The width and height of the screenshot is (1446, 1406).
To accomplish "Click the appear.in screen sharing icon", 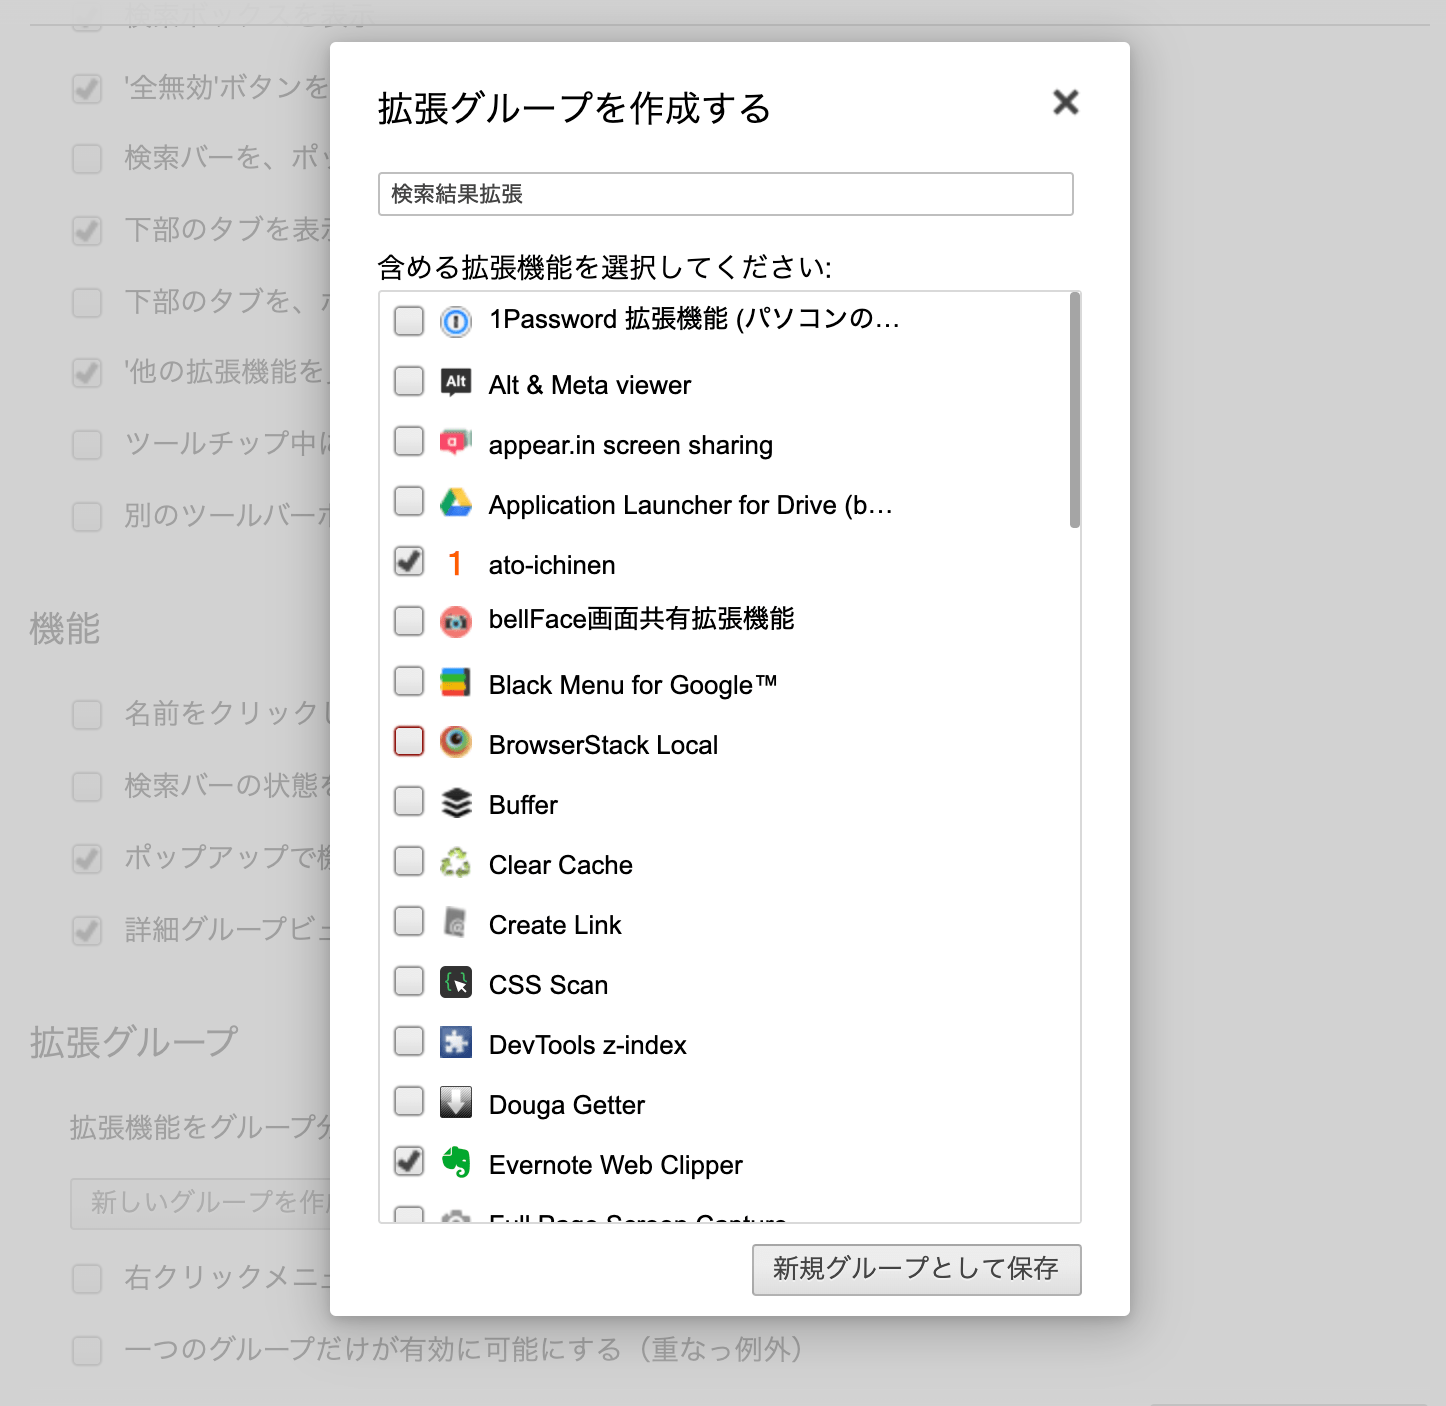I will [x=456, y=443].
